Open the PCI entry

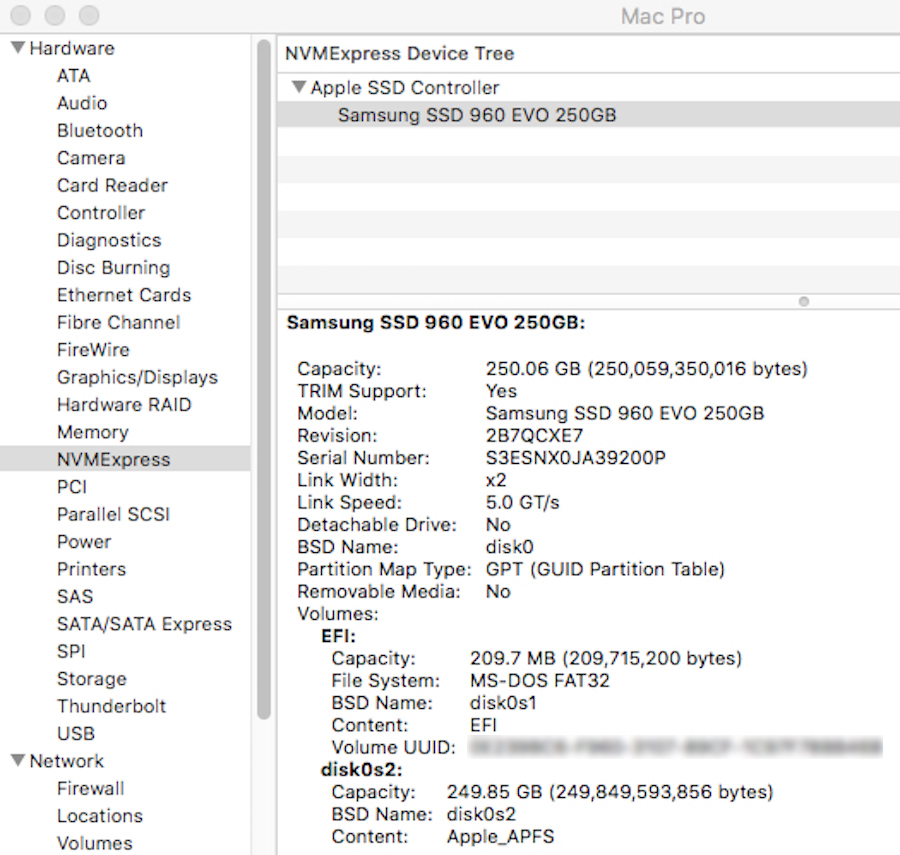coord(72,487)
